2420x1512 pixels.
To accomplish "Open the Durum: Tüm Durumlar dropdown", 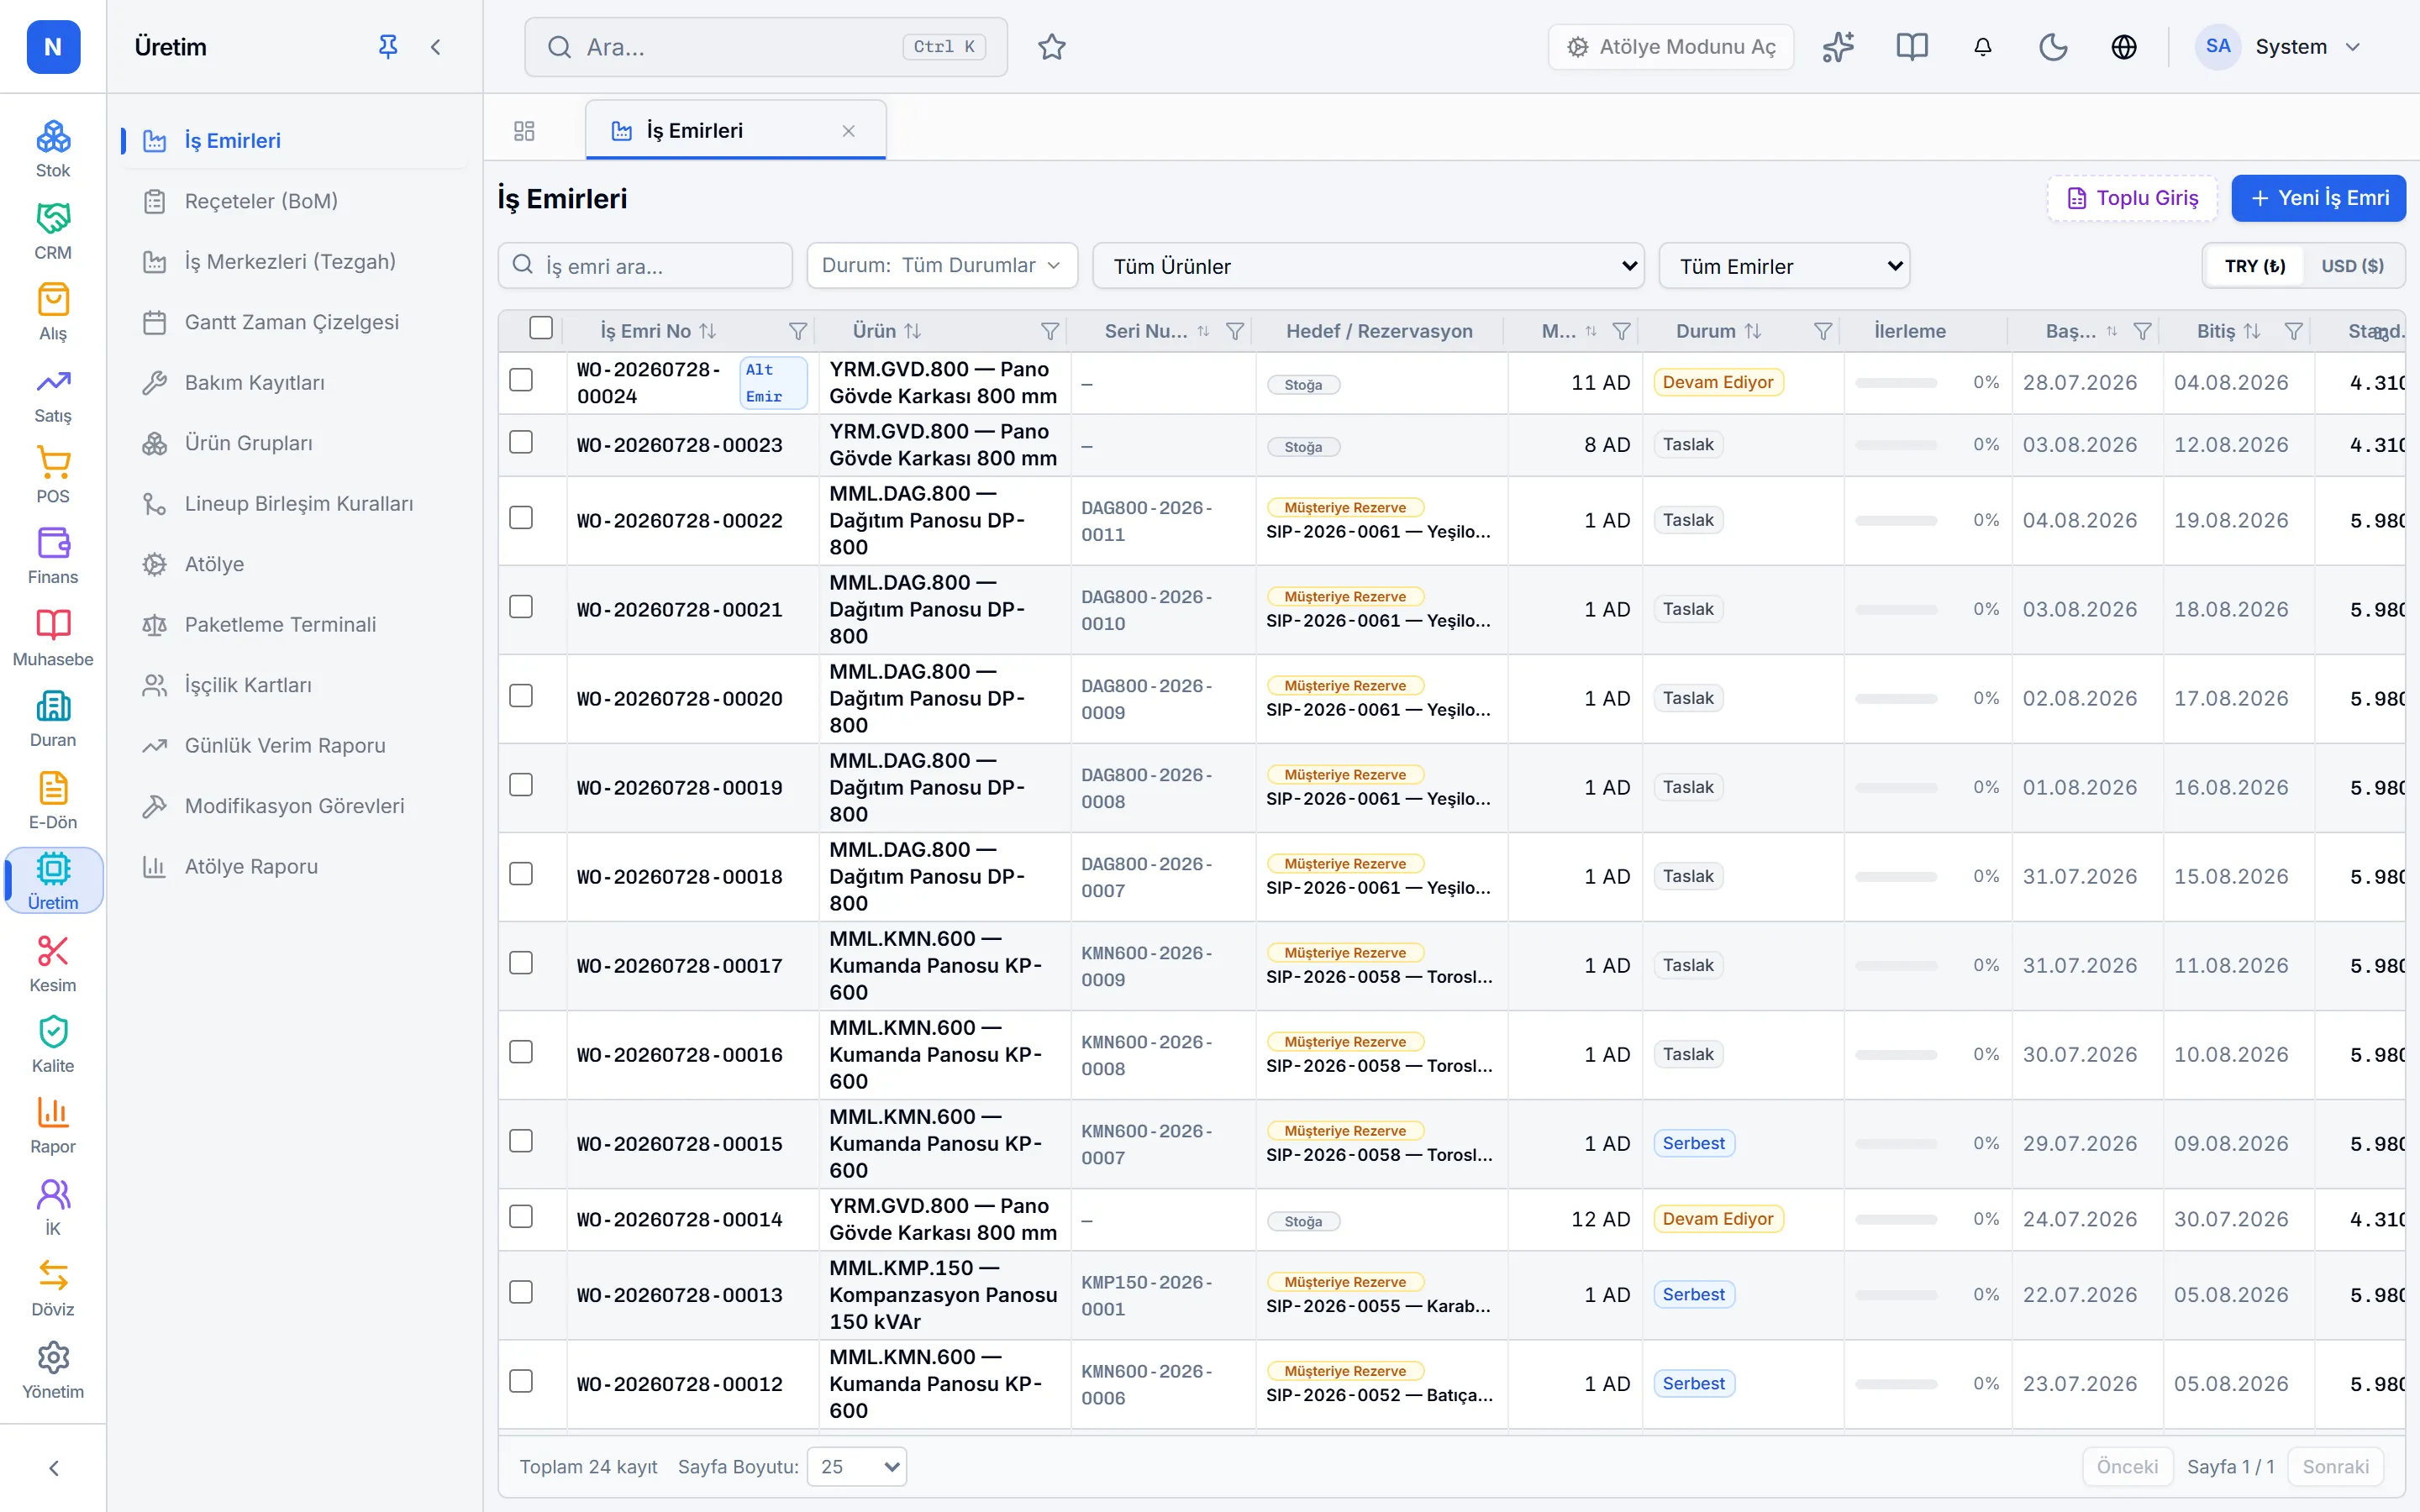I will pyautogui.click(x=942, y=265).
